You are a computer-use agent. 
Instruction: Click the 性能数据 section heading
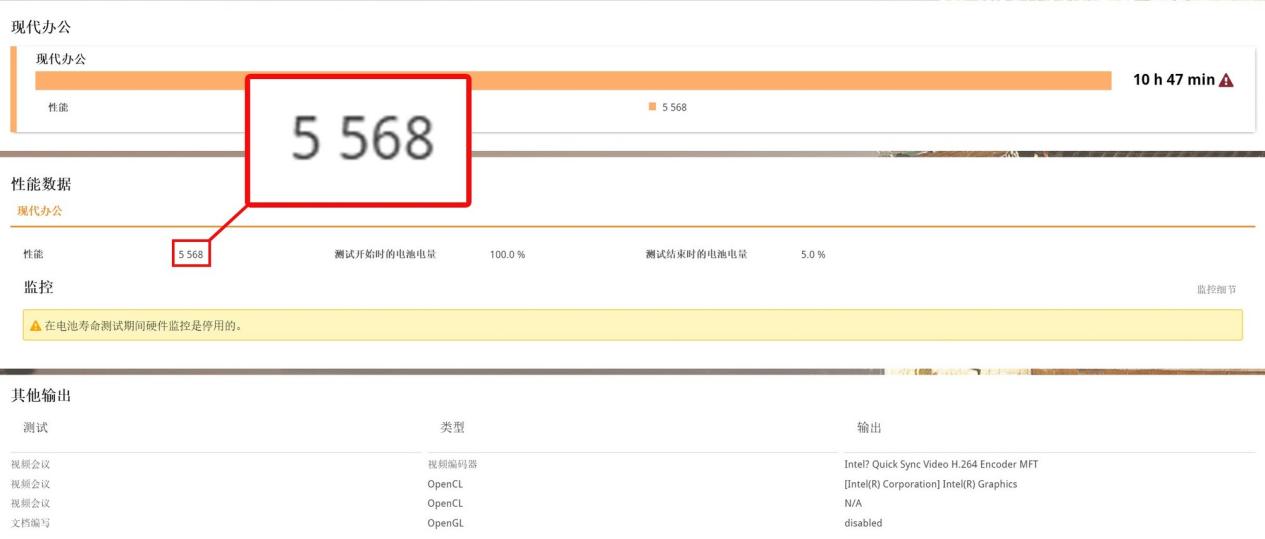coord(41,184)
